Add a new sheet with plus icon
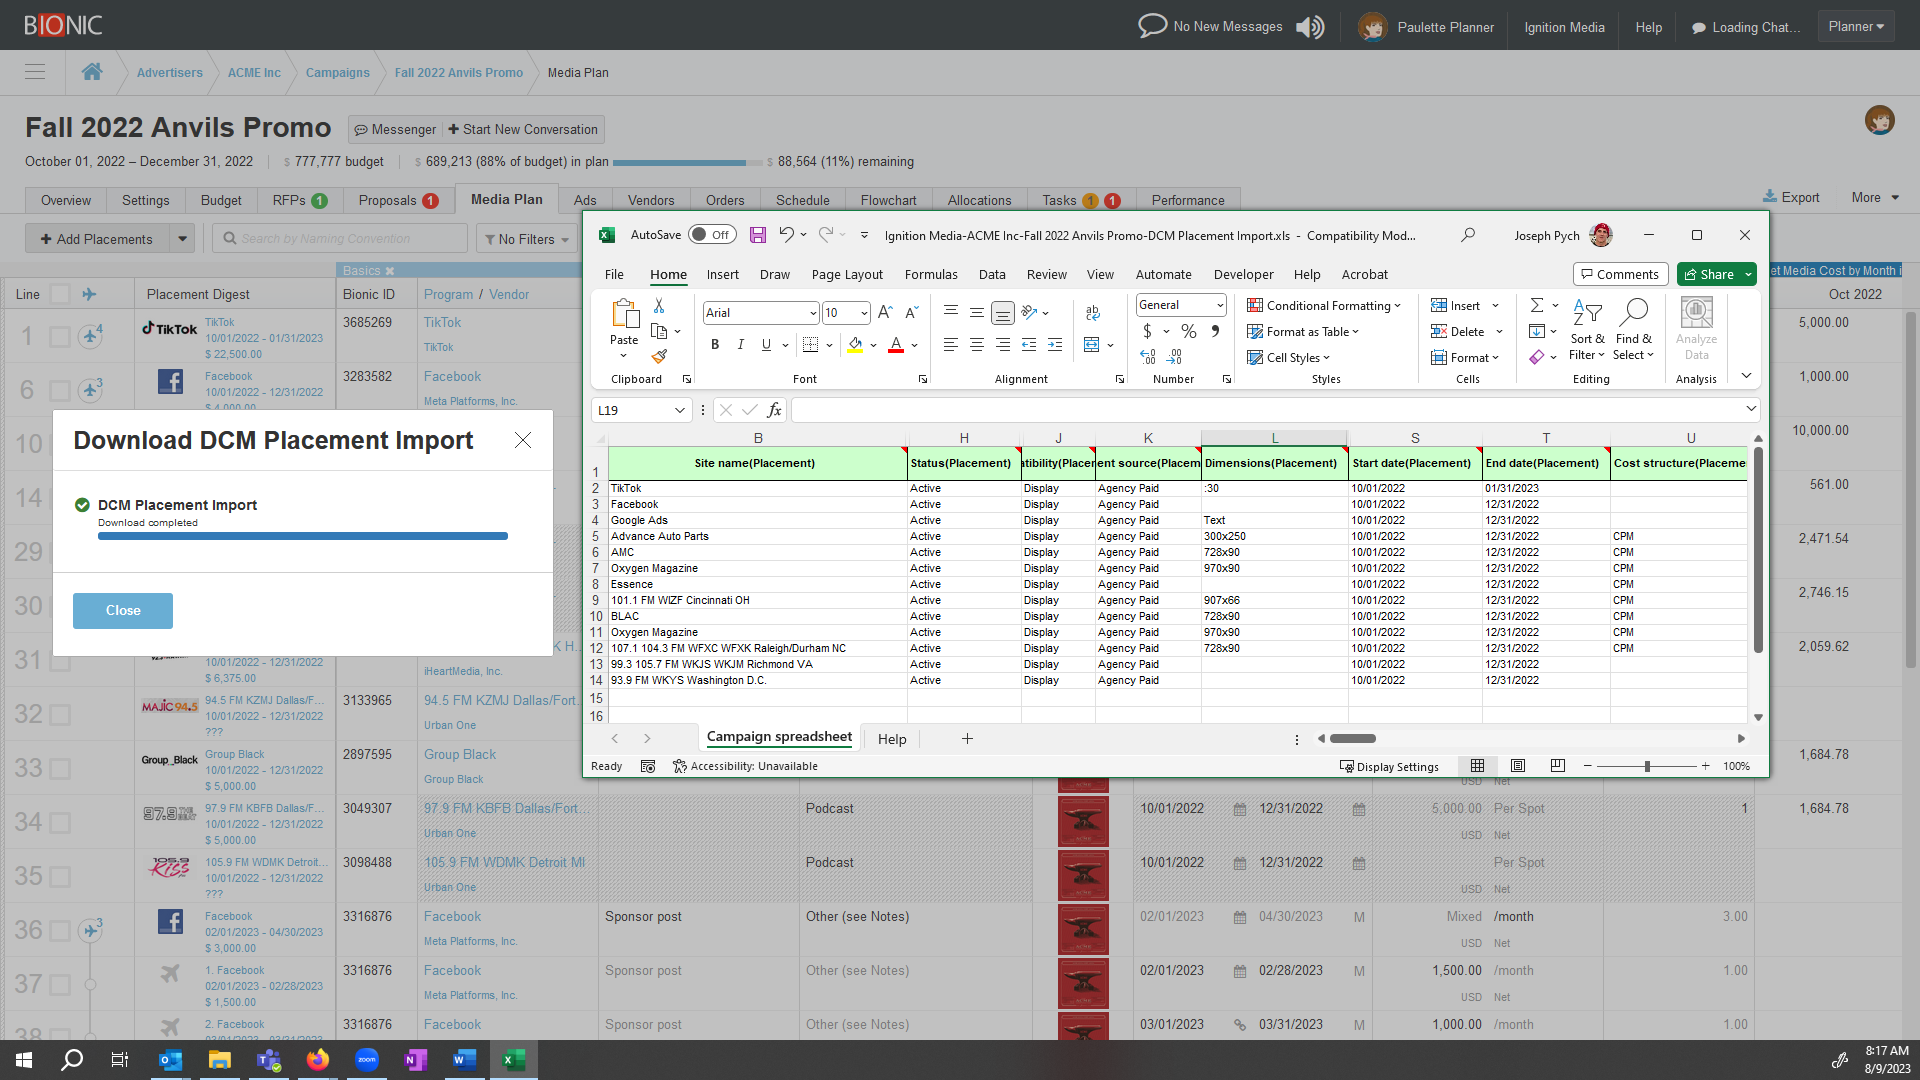 click(x=967, y=739)
